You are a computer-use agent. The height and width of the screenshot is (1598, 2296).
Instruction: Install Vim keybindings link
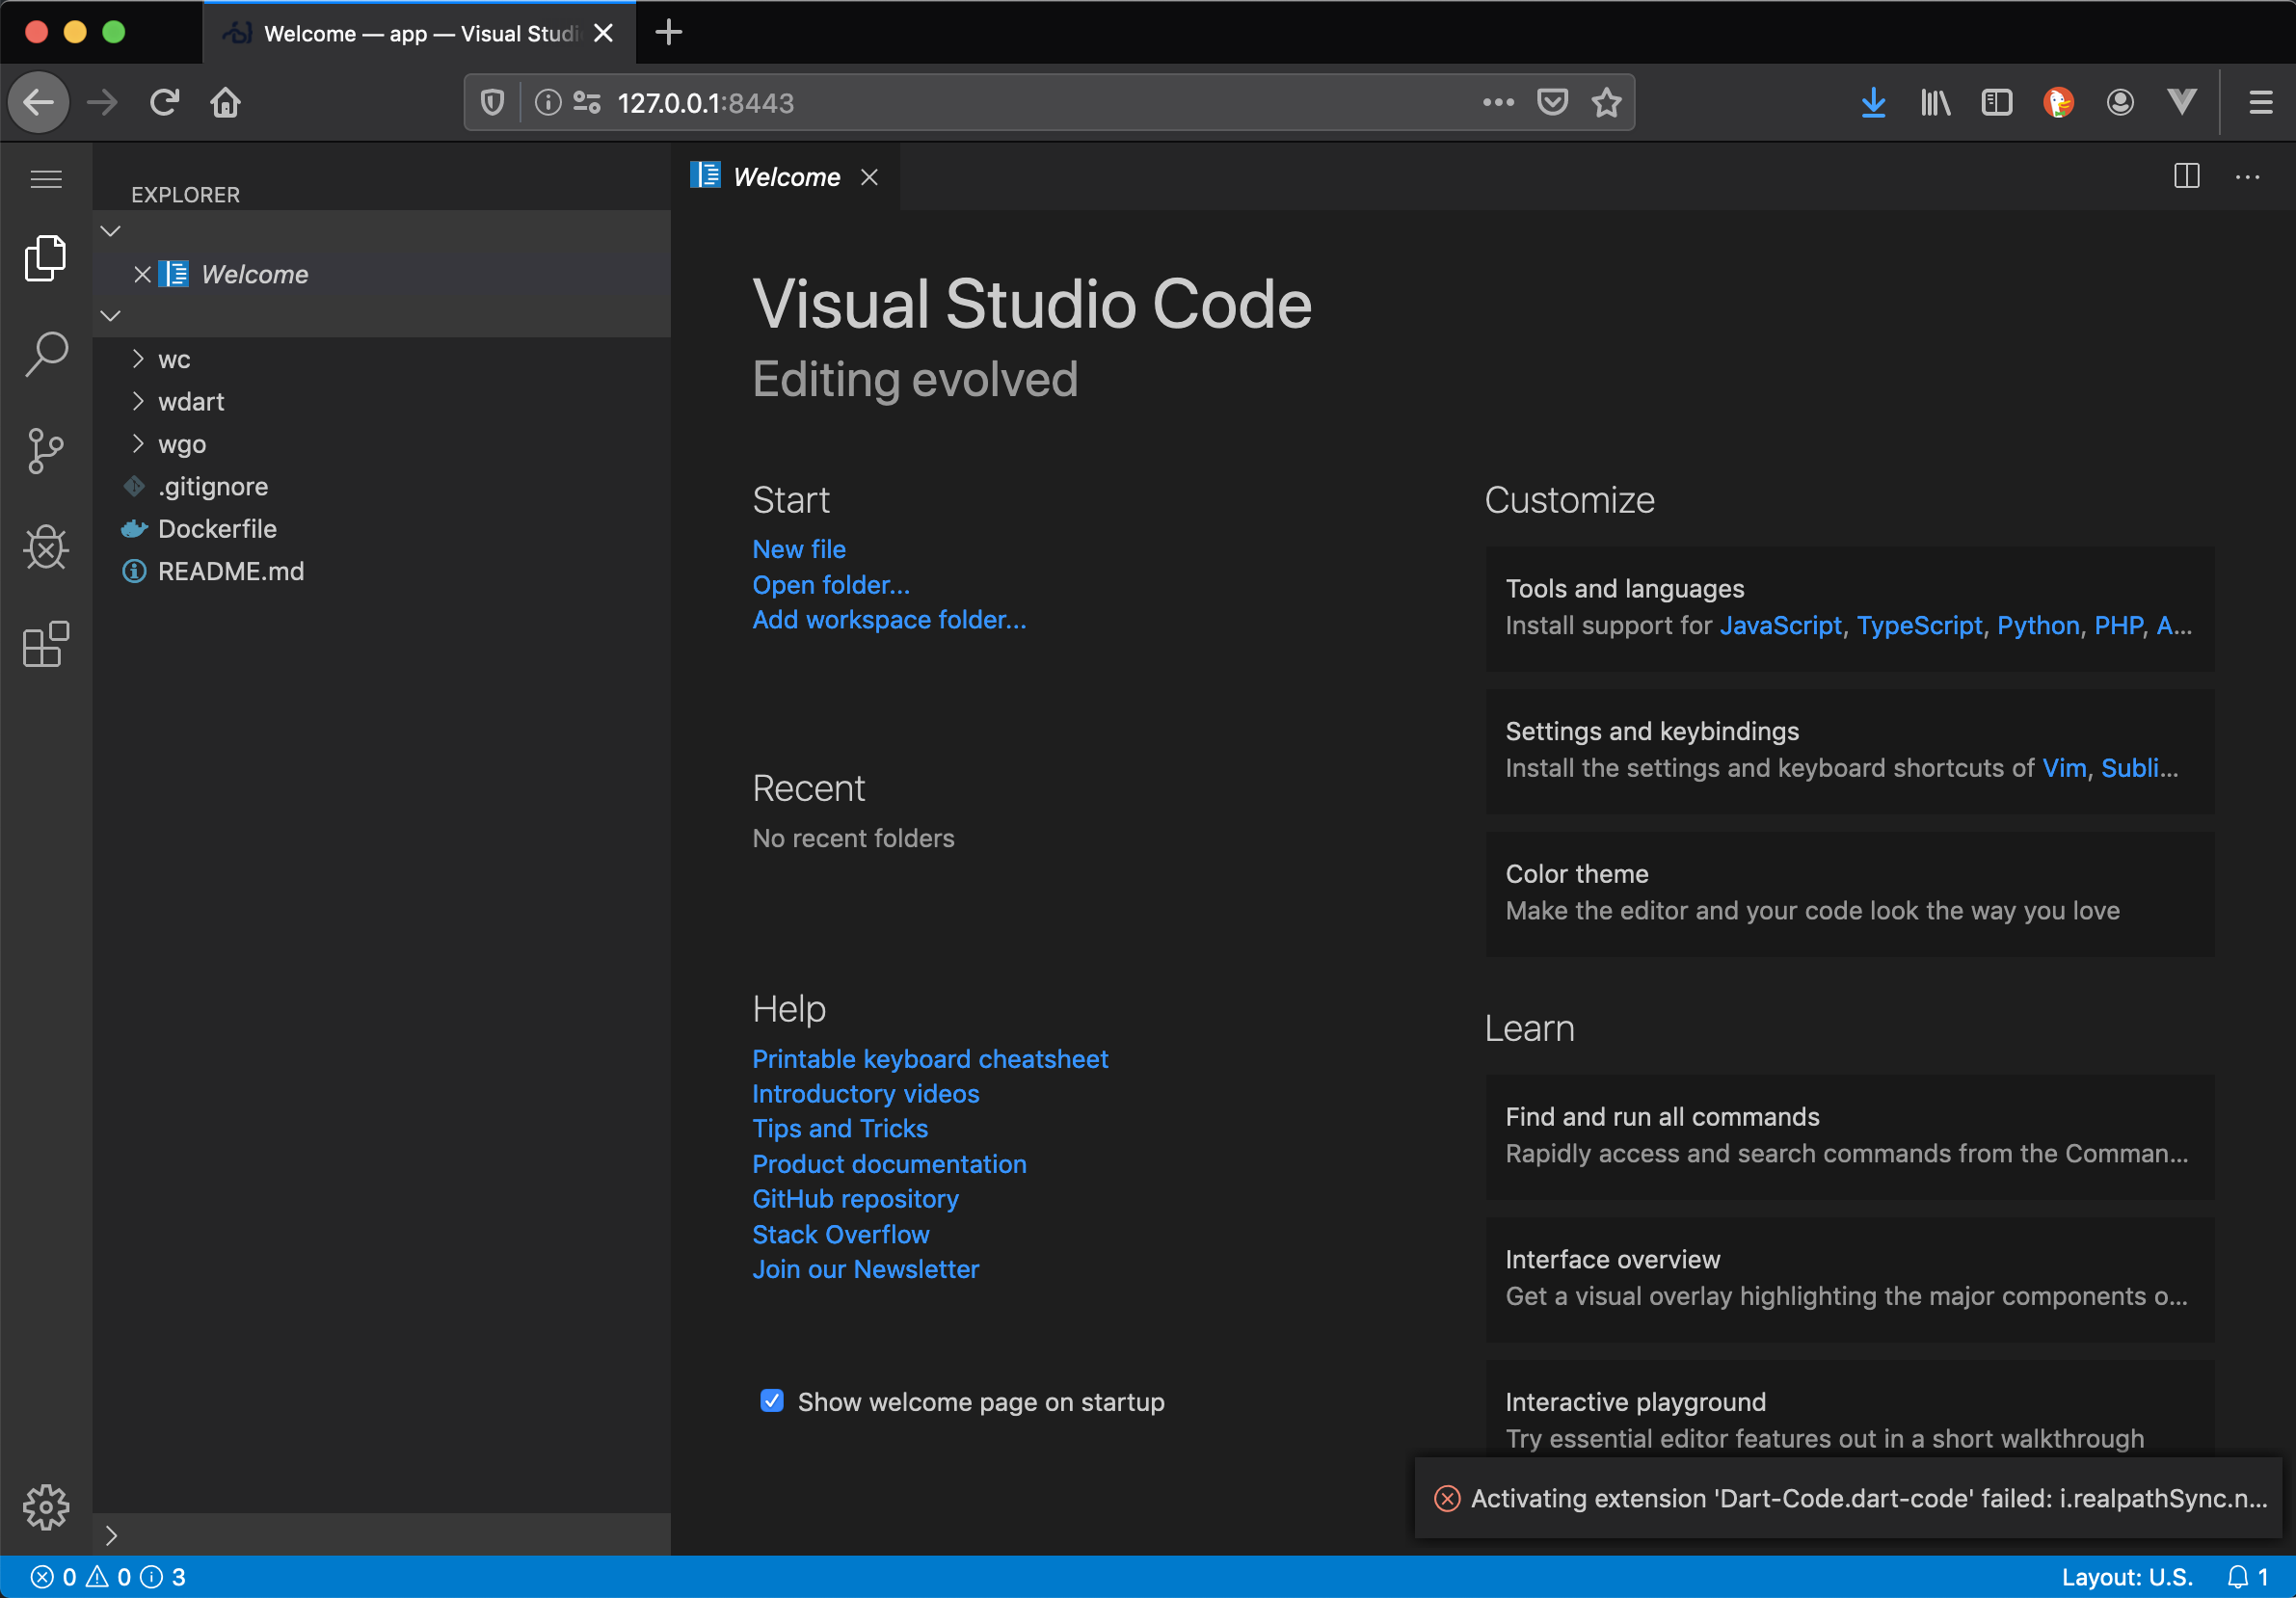2064,768
